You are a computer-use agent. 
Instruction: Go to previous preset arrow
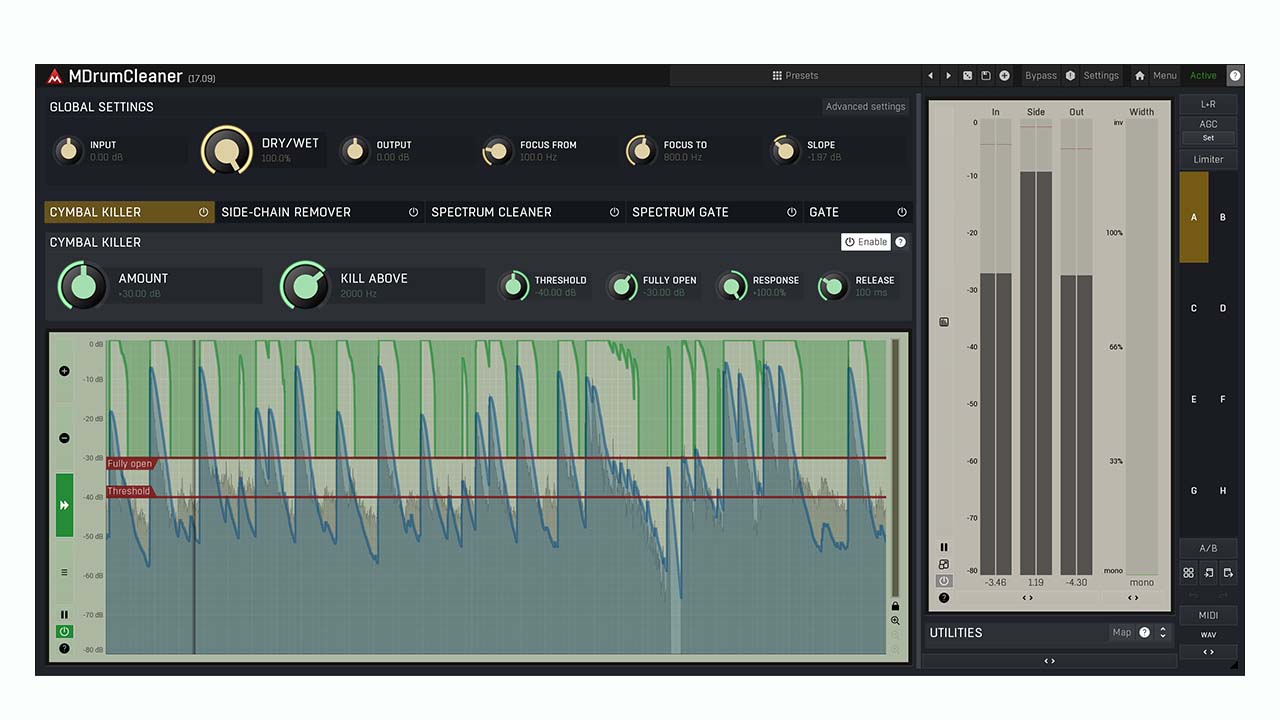[x=930, y=76]
